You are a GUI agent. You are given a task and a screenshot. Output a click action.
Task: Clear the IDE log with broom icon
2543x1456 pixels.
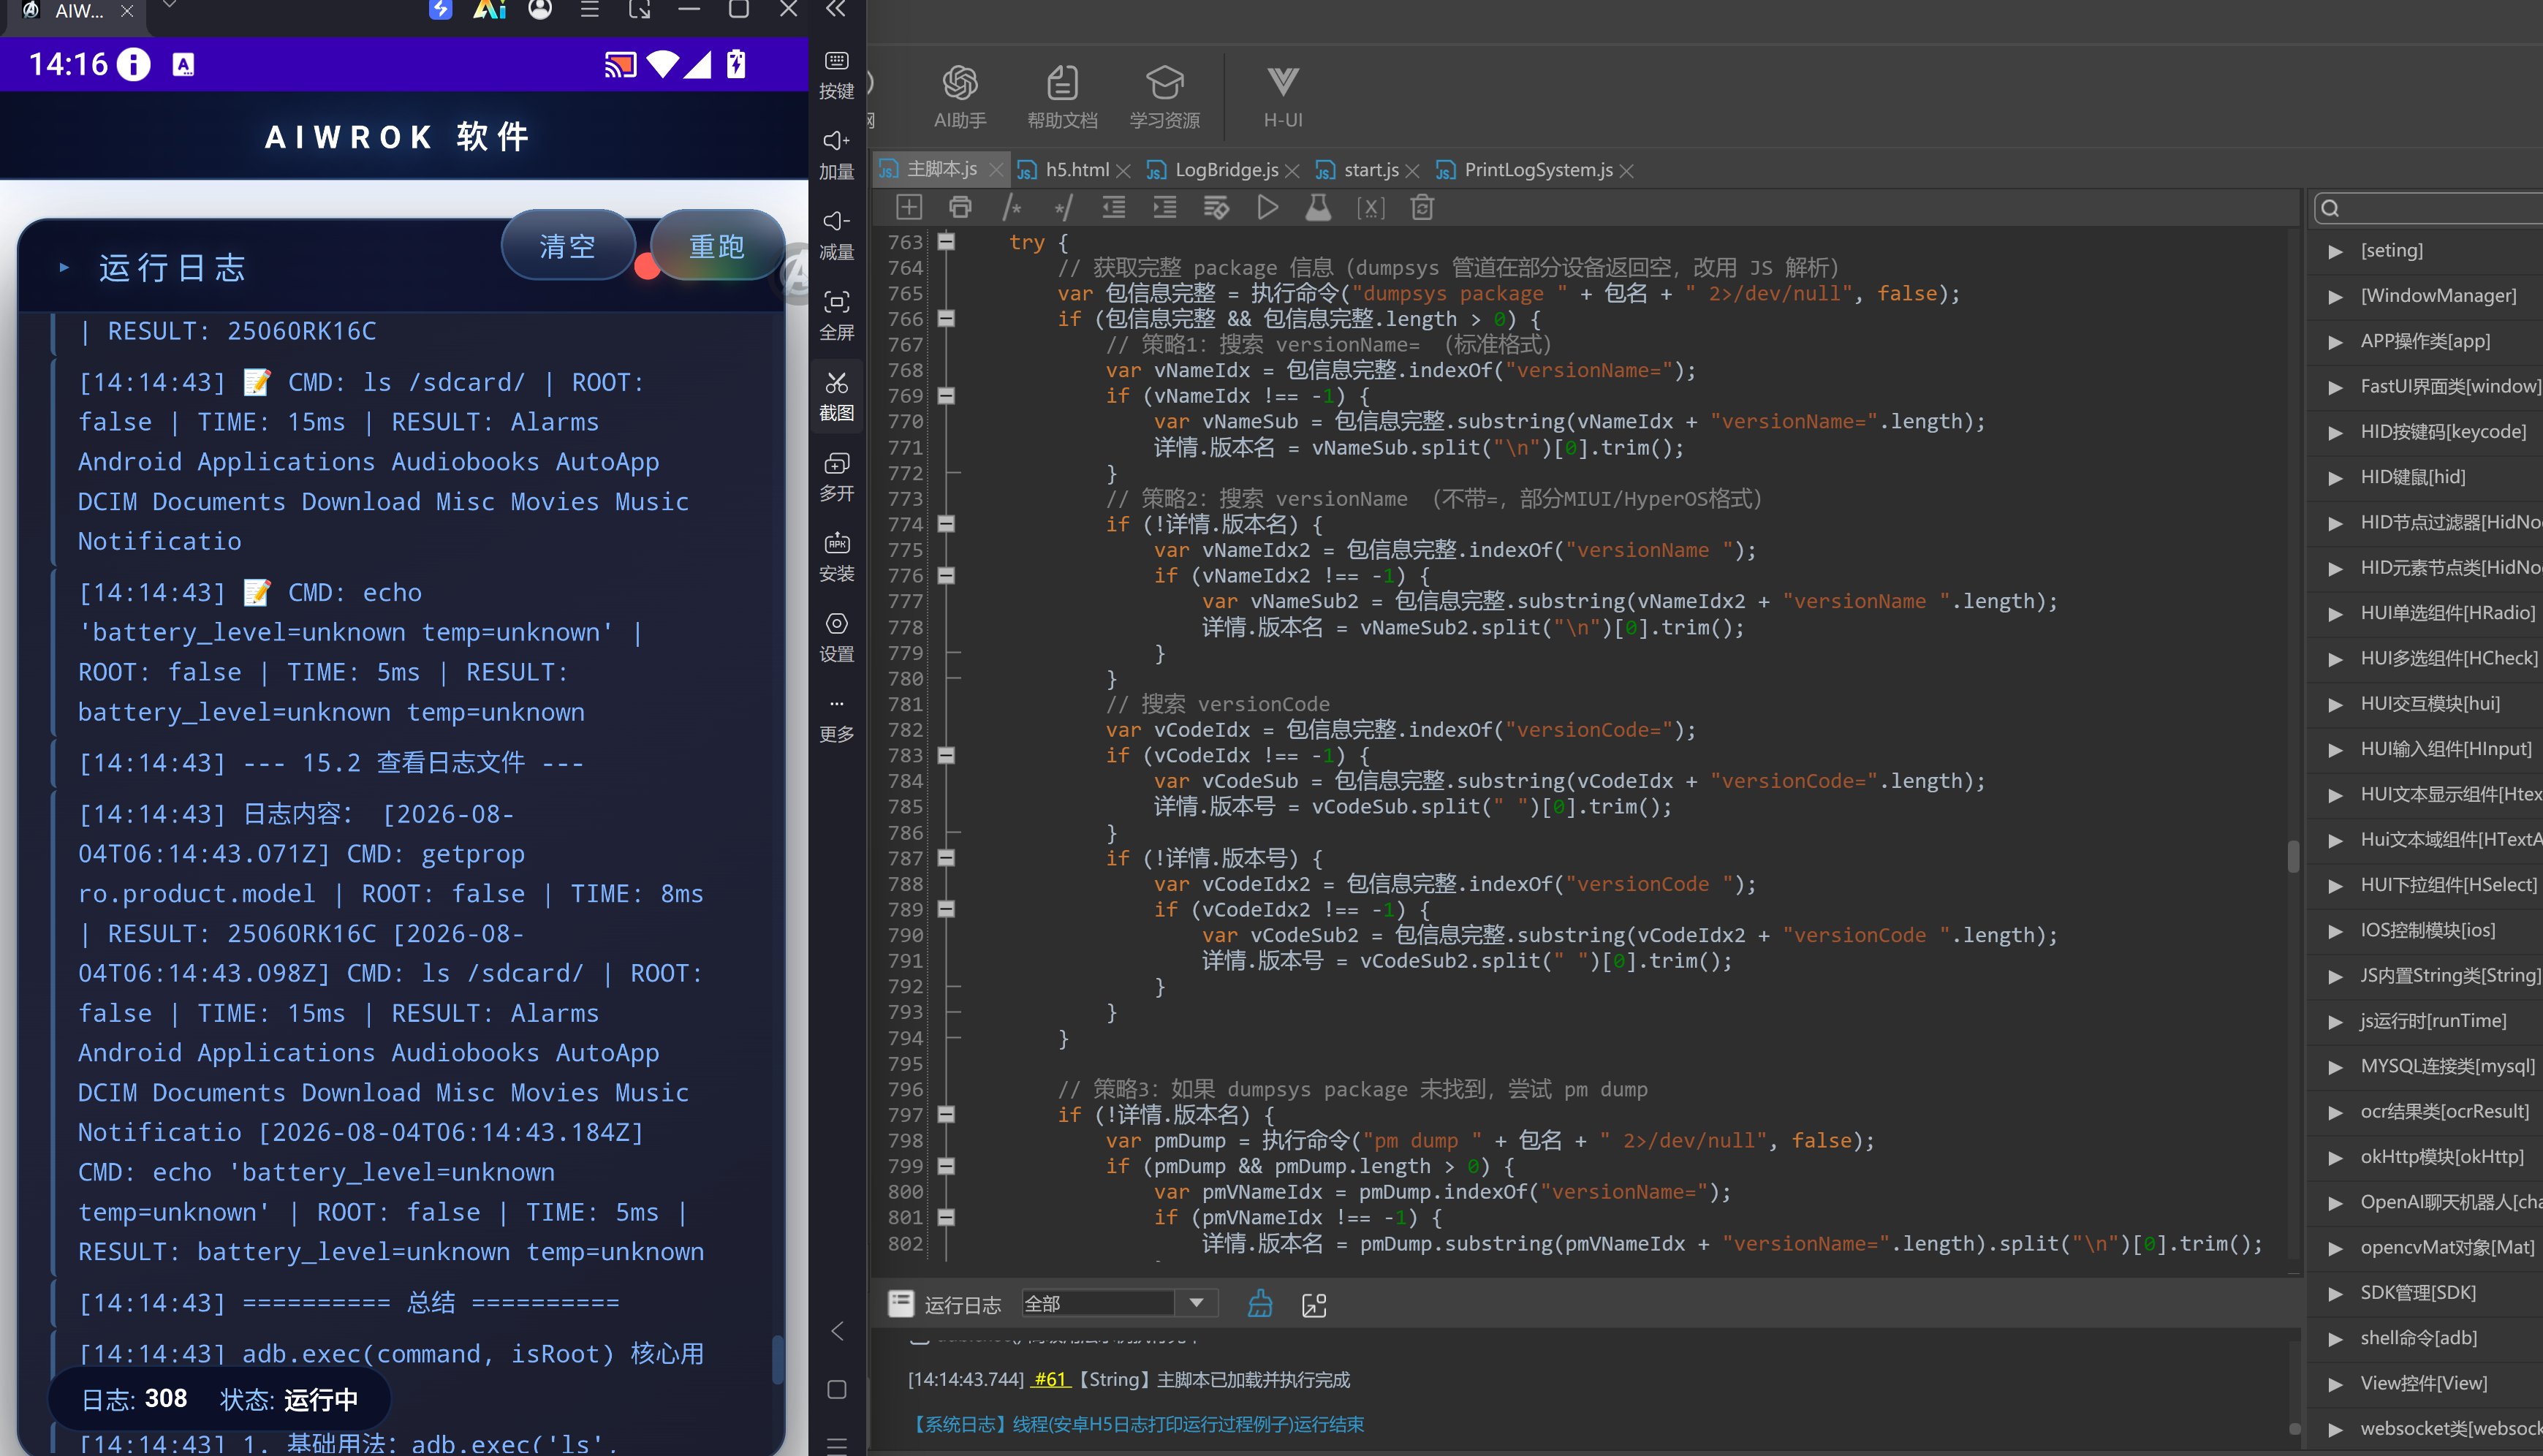click(x=1260, y=1303)
